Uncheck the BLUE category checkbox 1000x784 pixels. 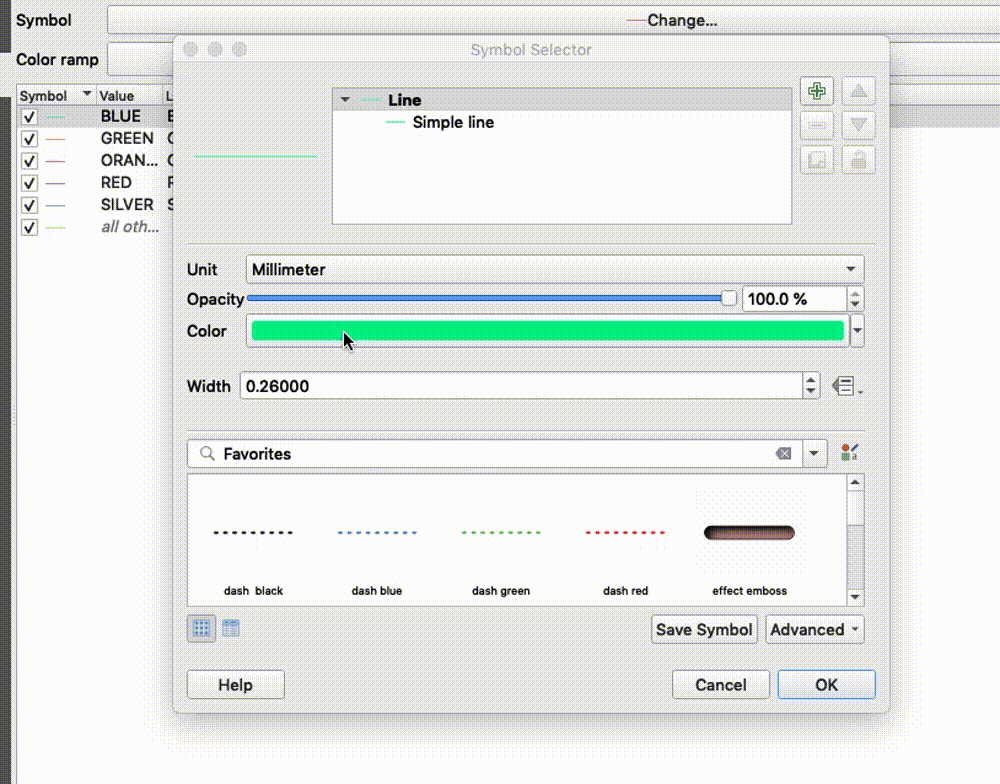pyautogui.click(x=29, y=117)
